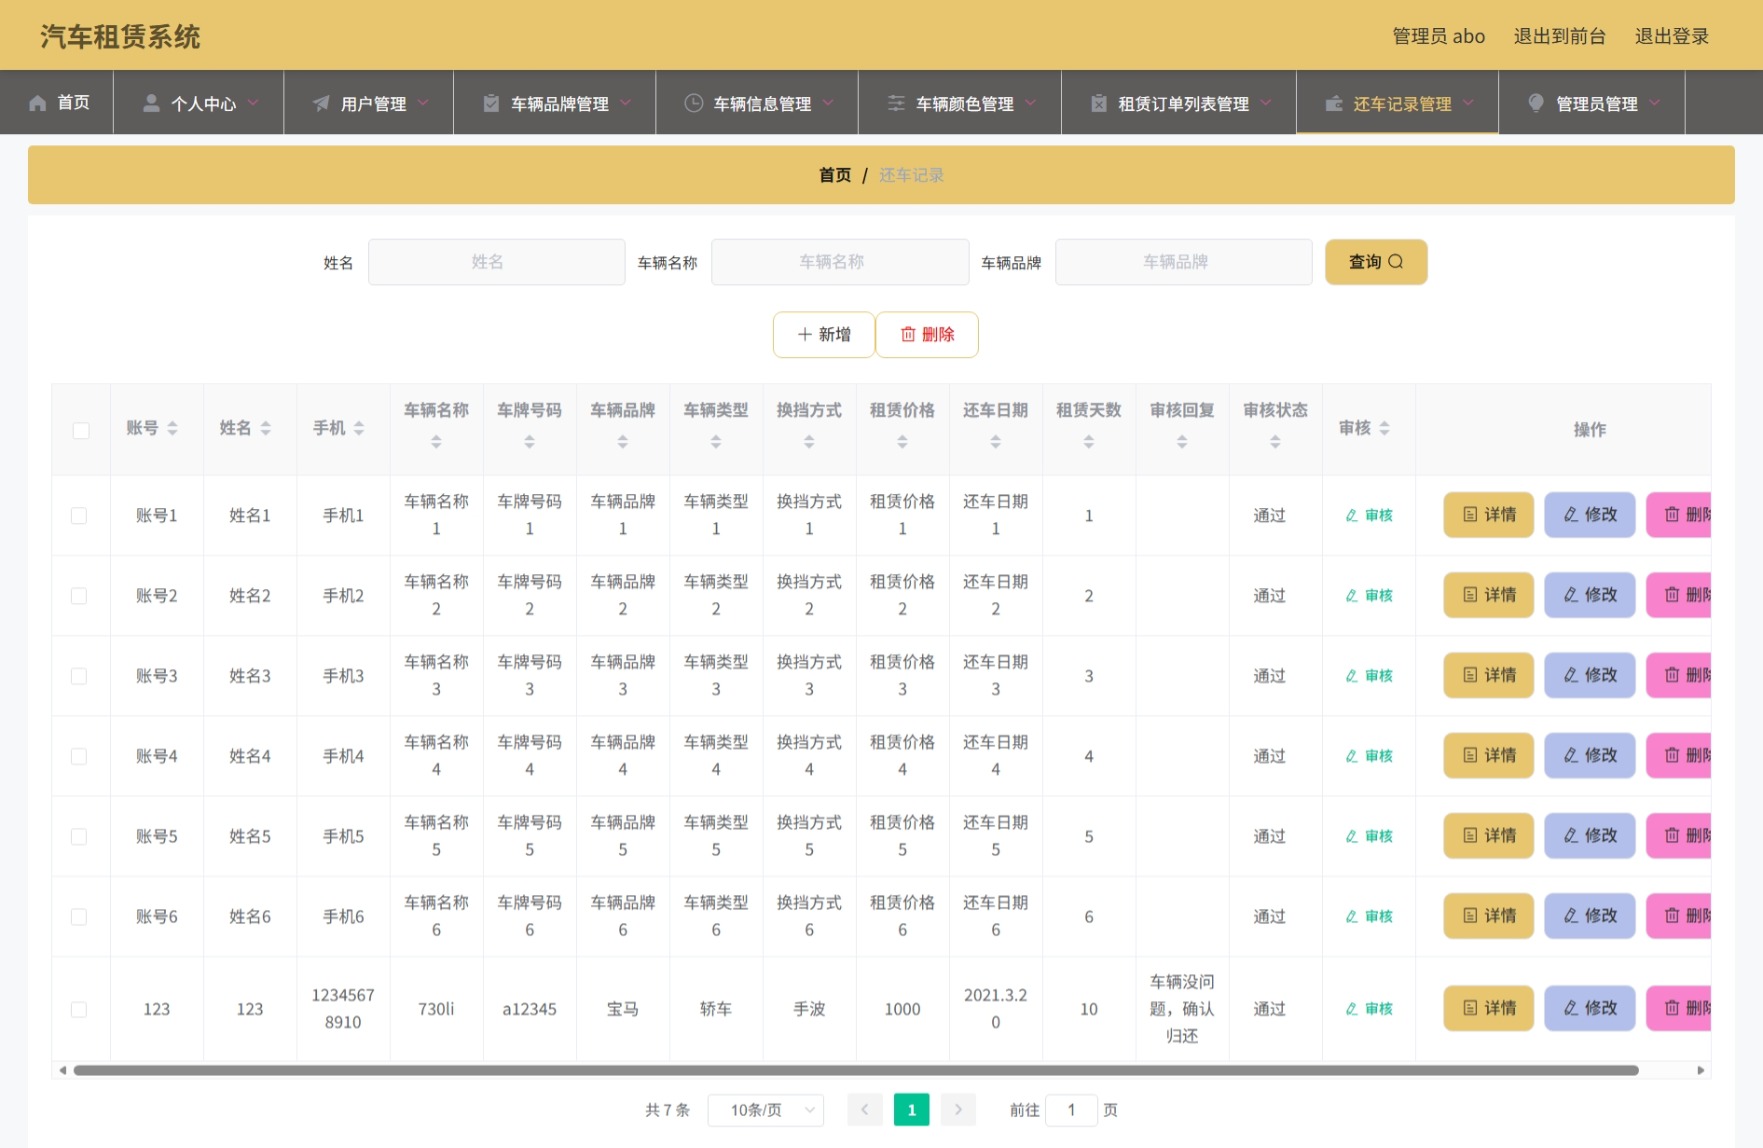Sort by 审核回复 column arrows

1182,441
